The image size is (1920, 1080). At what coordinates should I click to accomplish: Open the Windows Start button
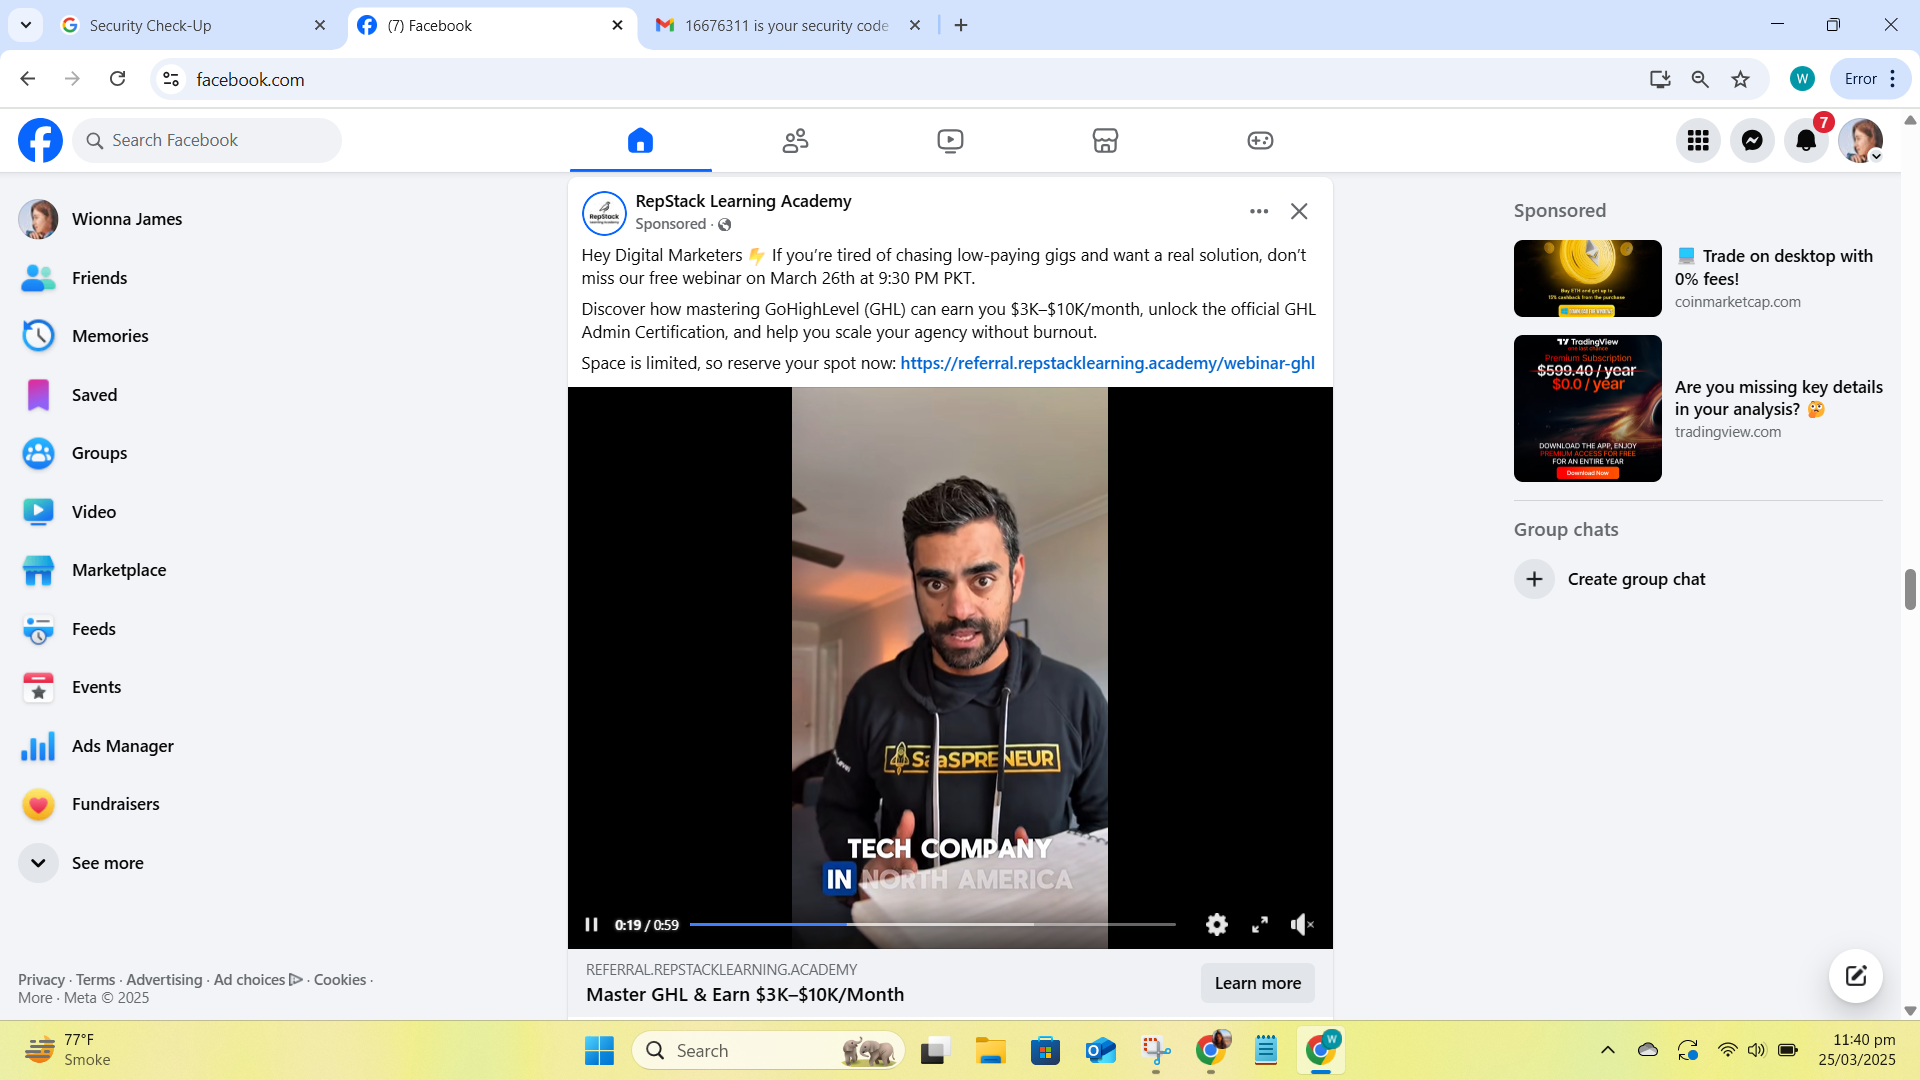(599, 1050)
